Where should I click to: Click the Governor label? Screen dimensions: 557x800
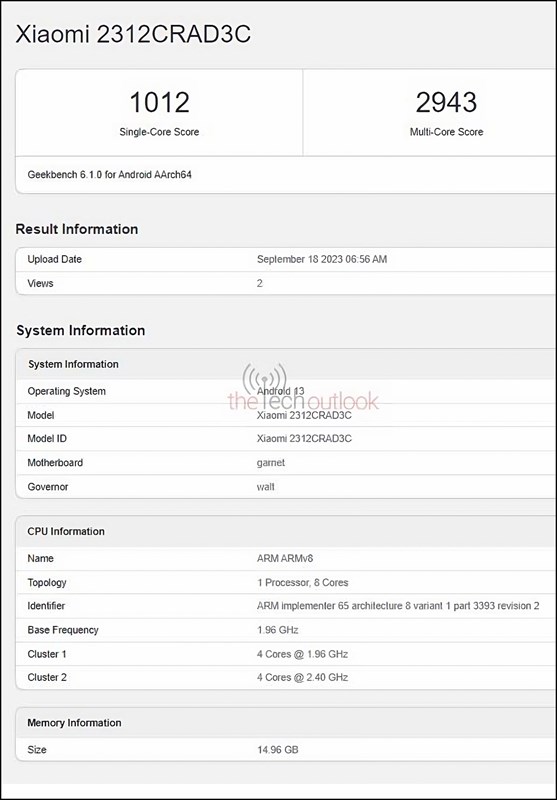point(48,487)
